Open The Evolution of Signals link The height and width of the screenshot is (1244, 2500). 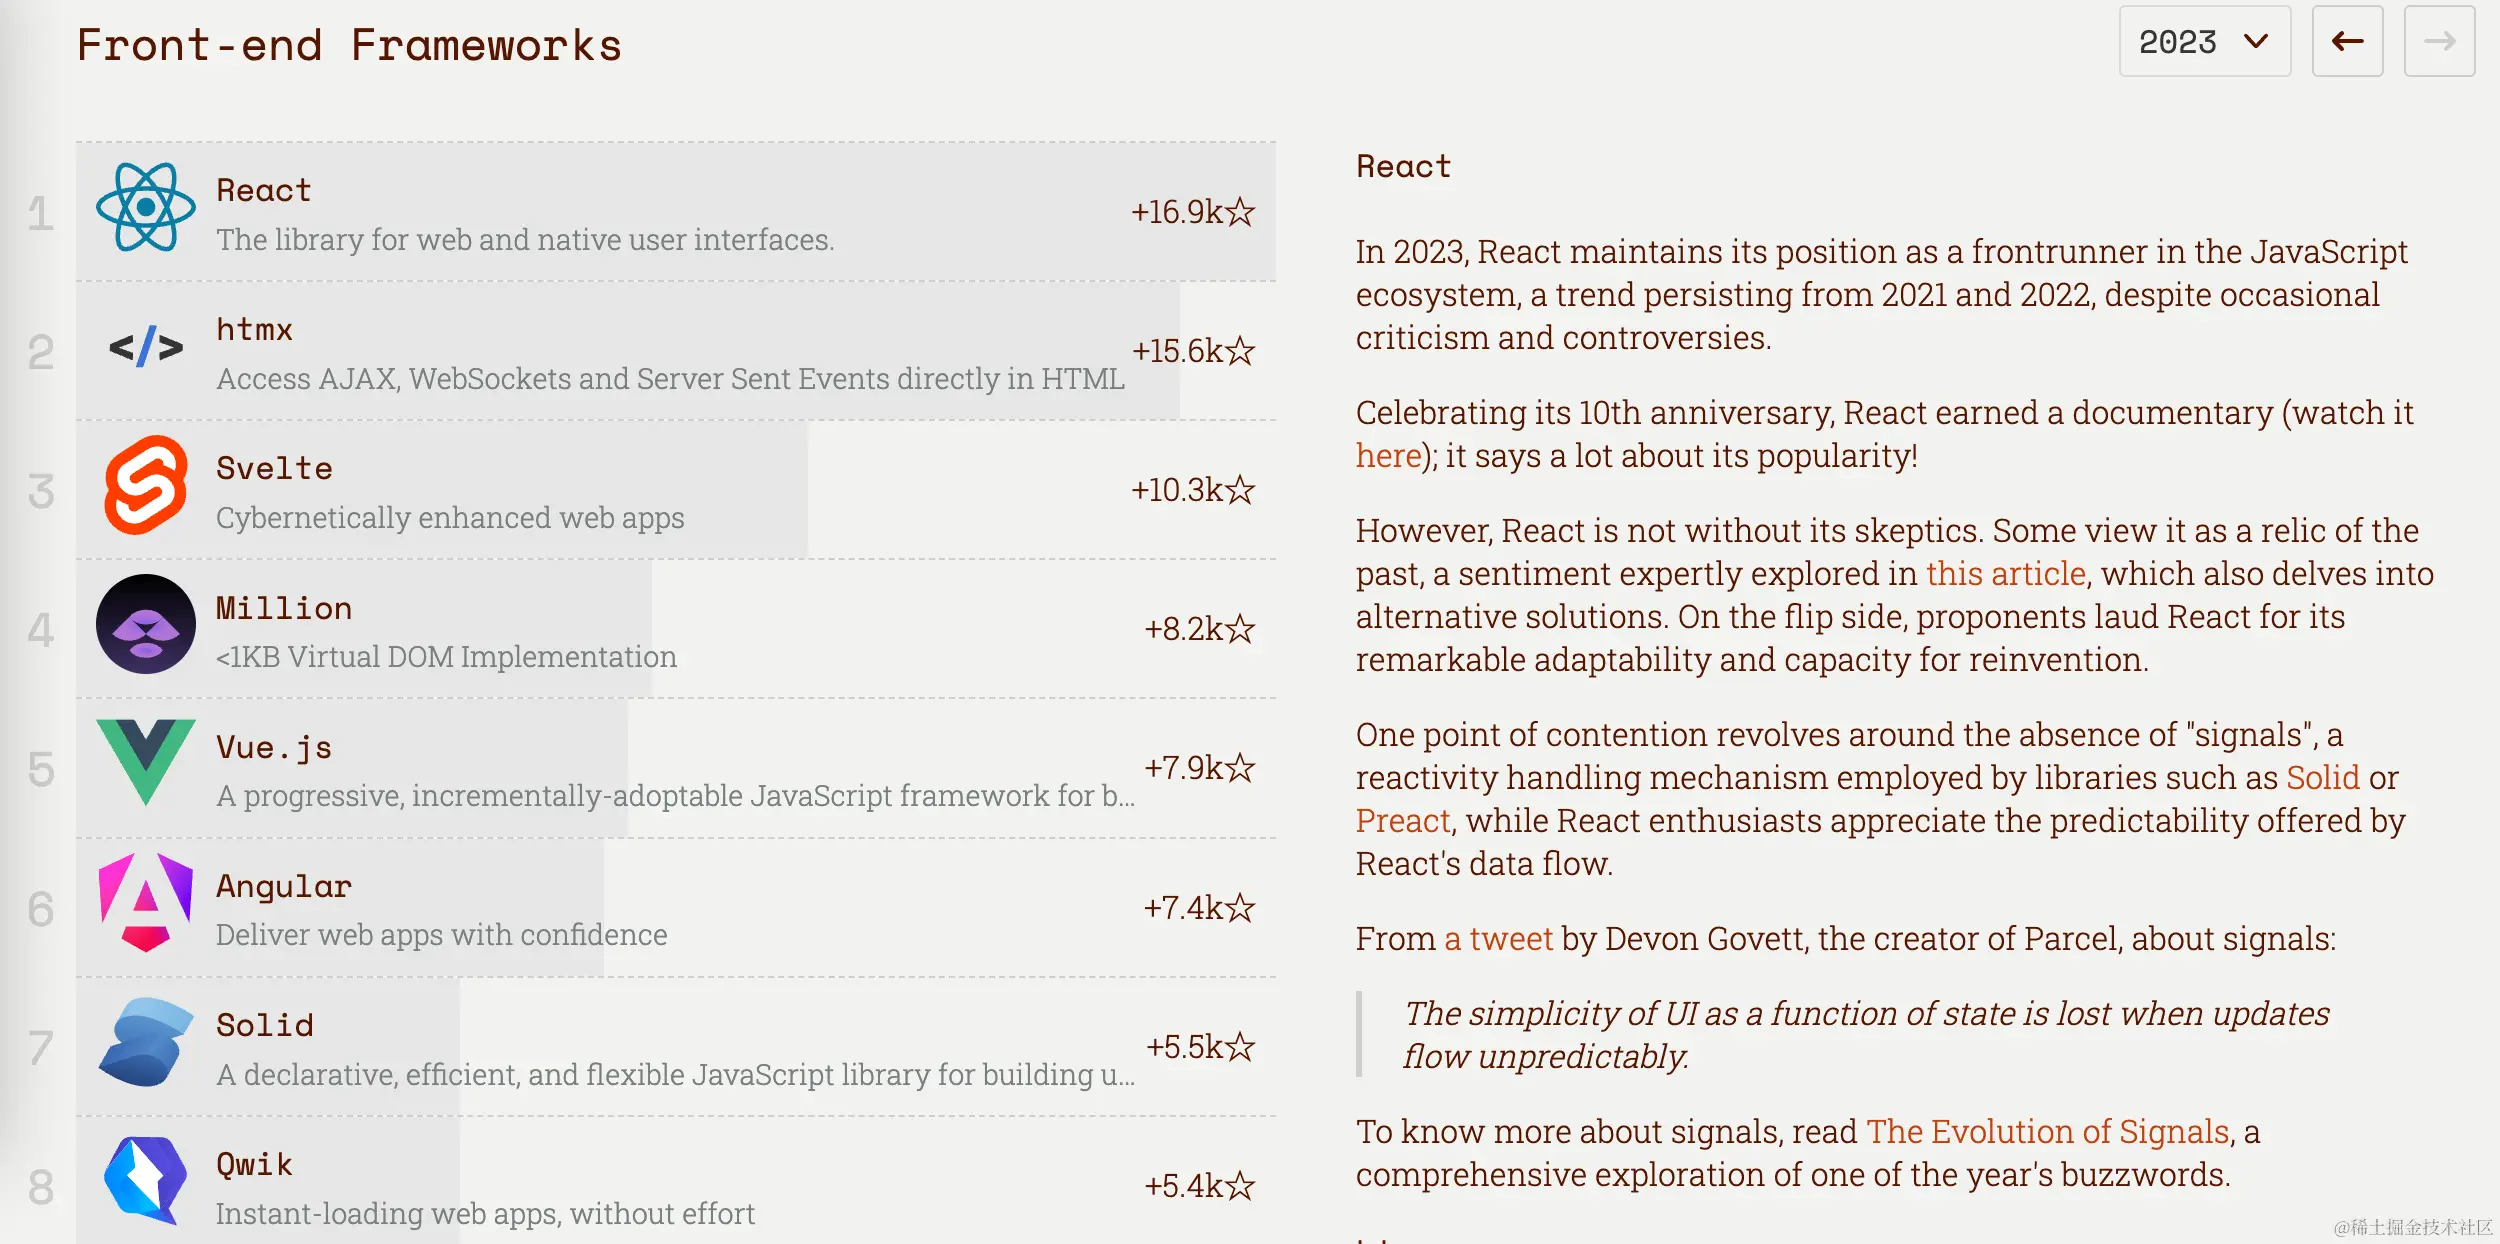2048,1132
